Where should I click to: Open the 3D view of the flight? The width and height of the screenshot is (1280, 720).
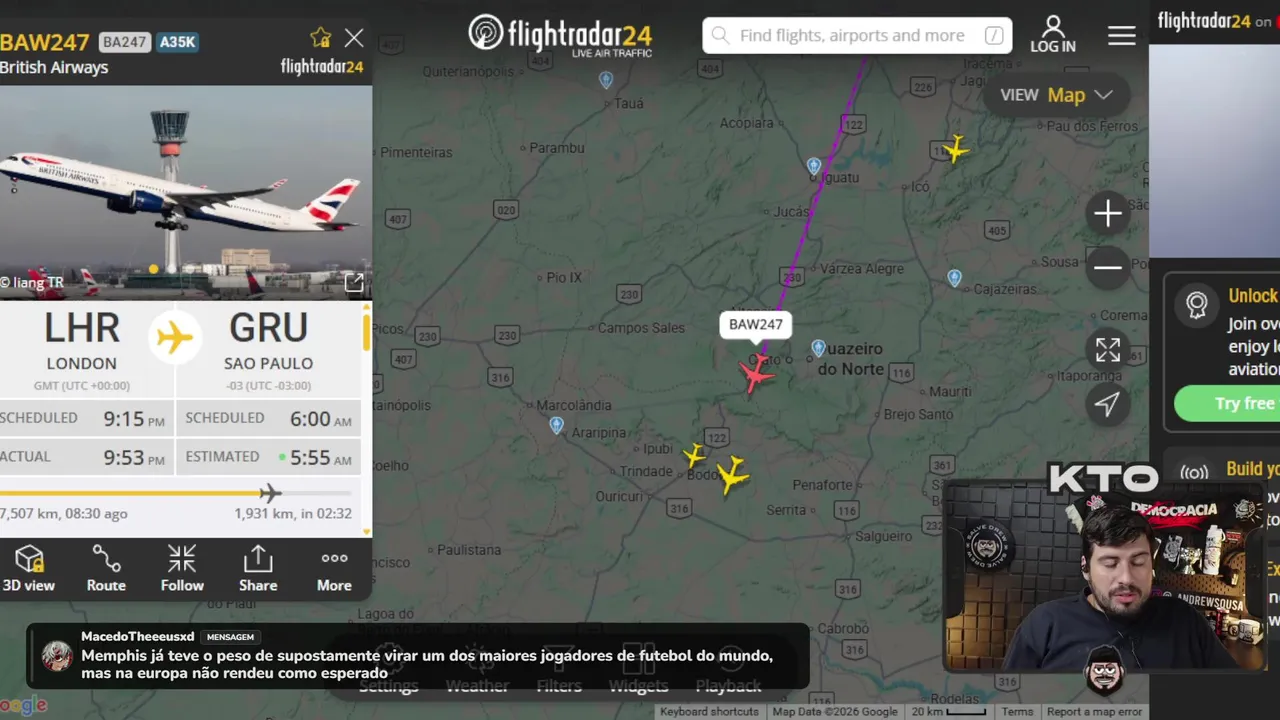29,568
